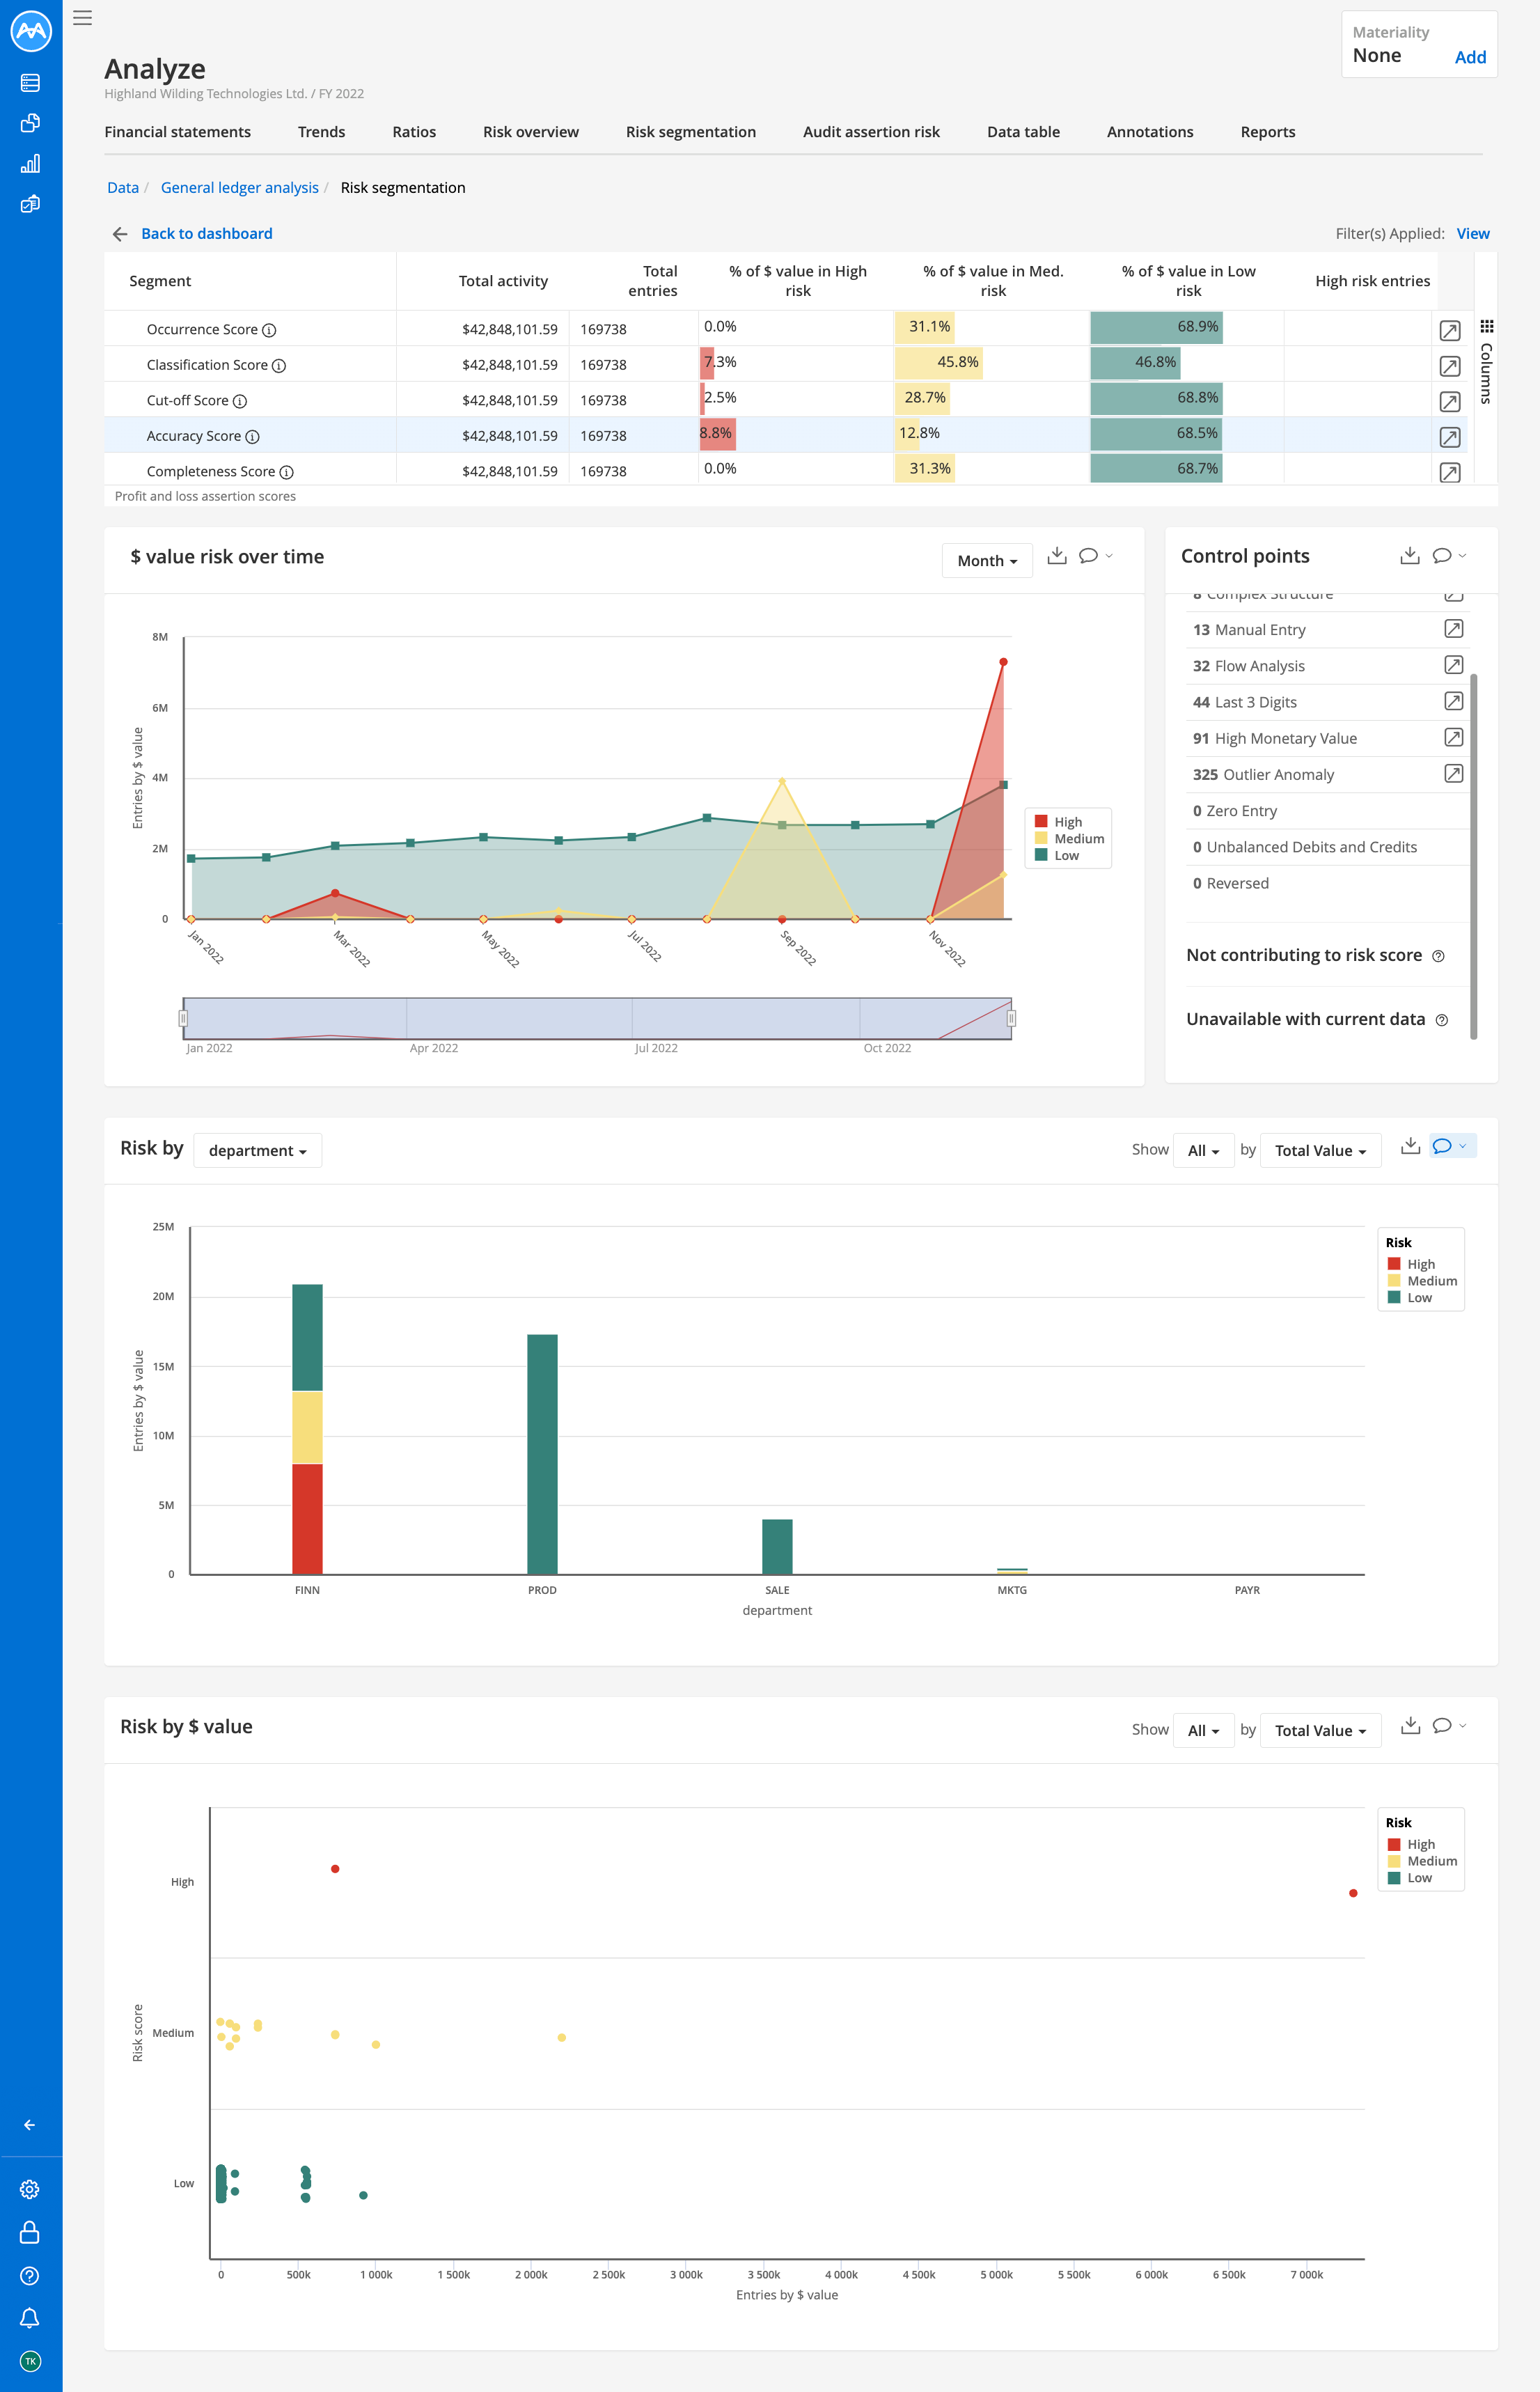Open Accuracy Score row details icon
Screen dimensions: 1540x2392
point(1449,437)
